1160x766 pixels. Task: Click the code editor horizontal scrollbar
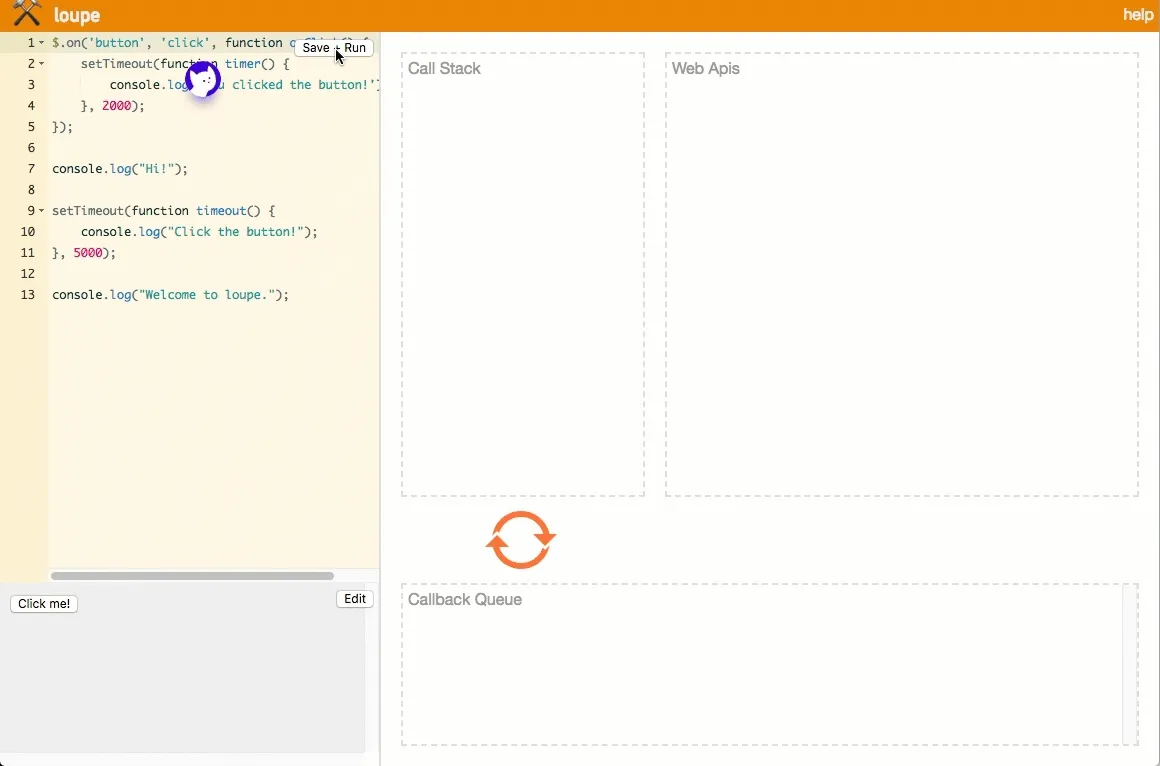coord(192,576)
